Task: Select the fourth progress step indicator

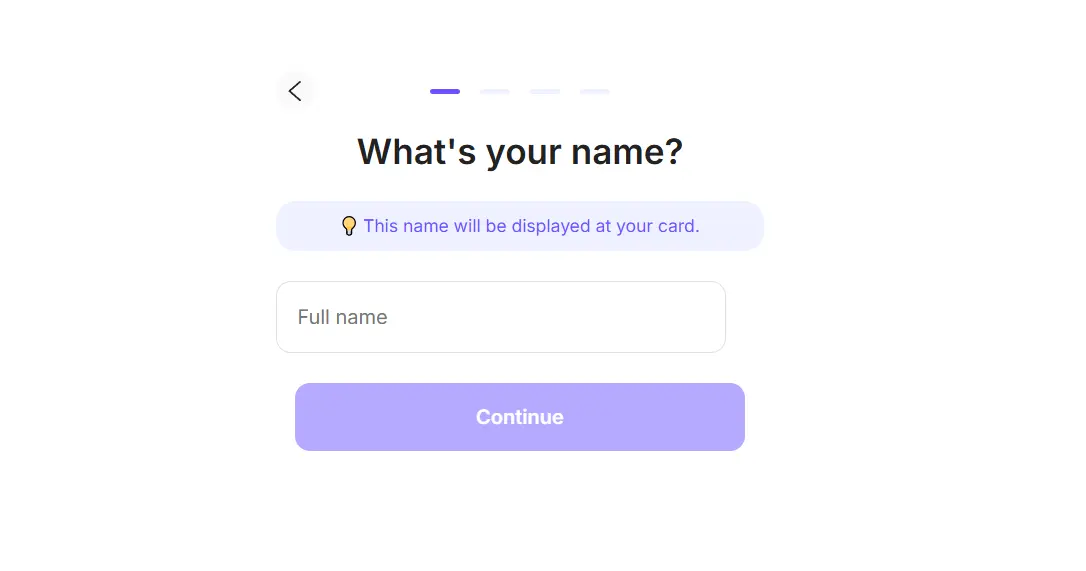Action: point(594,91)
